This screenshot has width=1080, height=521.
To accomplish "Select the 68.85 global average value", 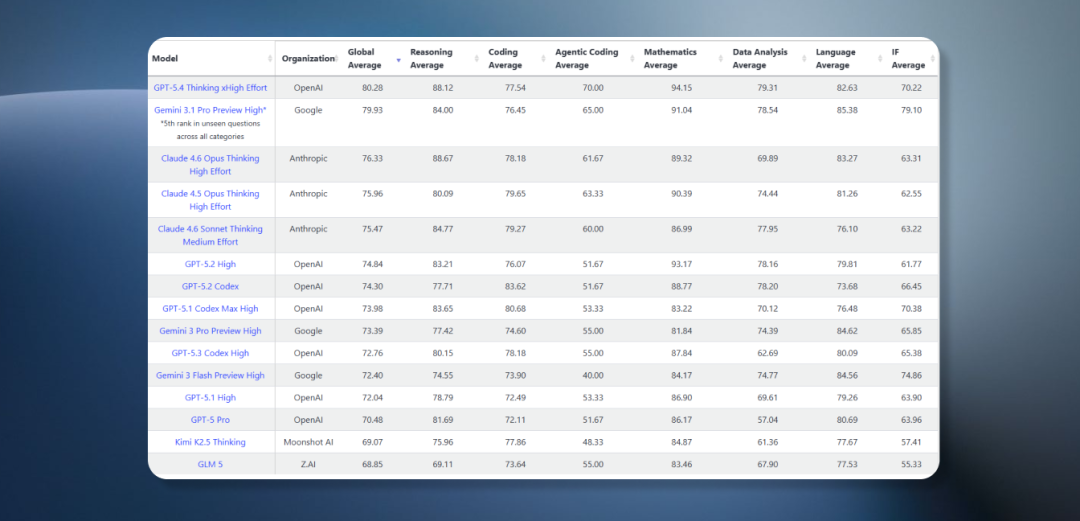I will pos(373,464).
